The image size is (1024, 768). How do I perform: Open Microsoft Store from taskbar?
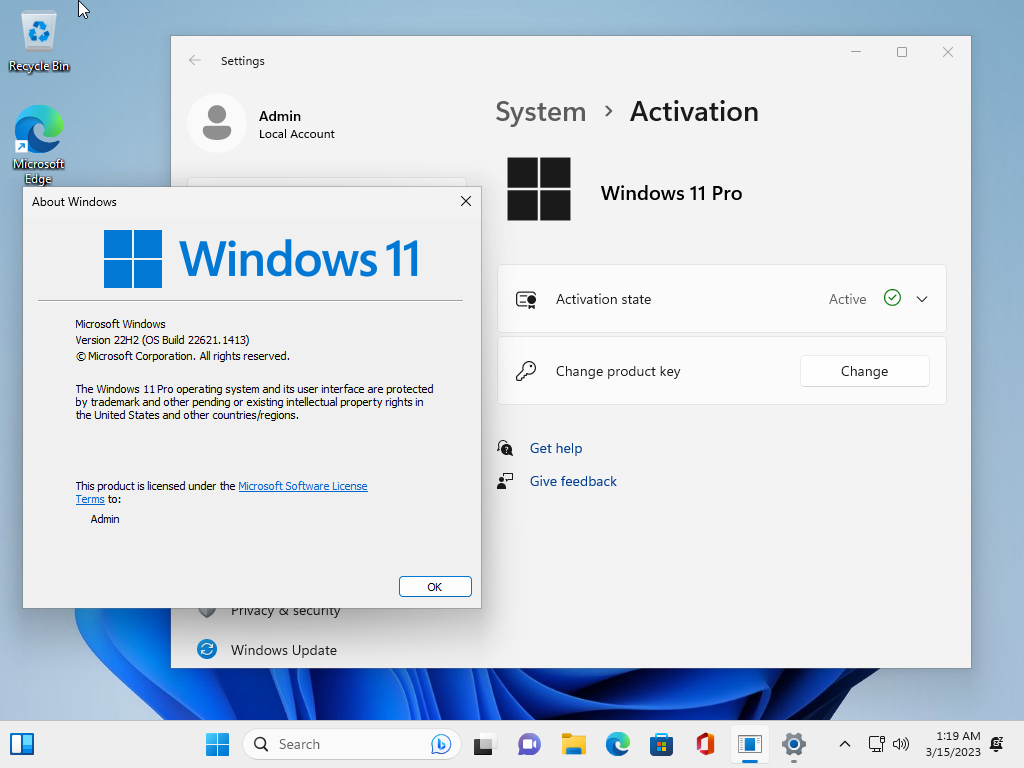[662, 744]
